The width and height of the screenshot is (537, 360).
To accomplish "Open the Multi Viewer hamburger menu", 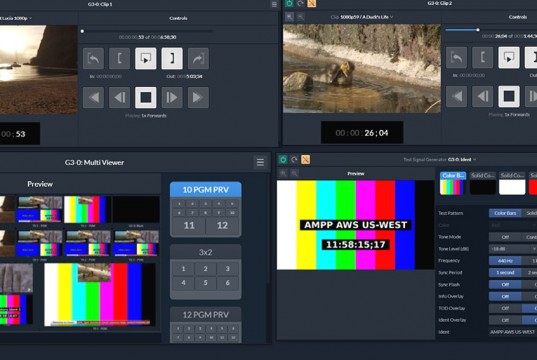I will (260, 162).
